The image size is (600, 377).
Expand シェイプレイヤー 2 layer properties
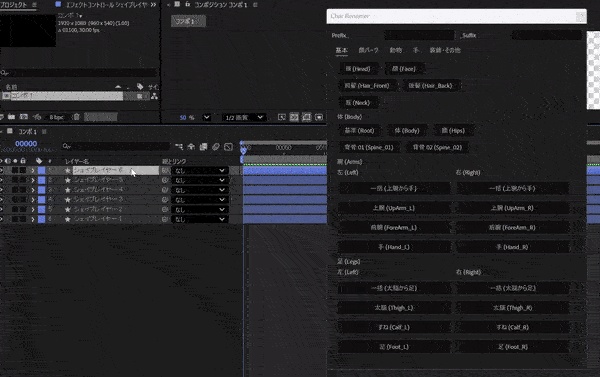[33, 209]
